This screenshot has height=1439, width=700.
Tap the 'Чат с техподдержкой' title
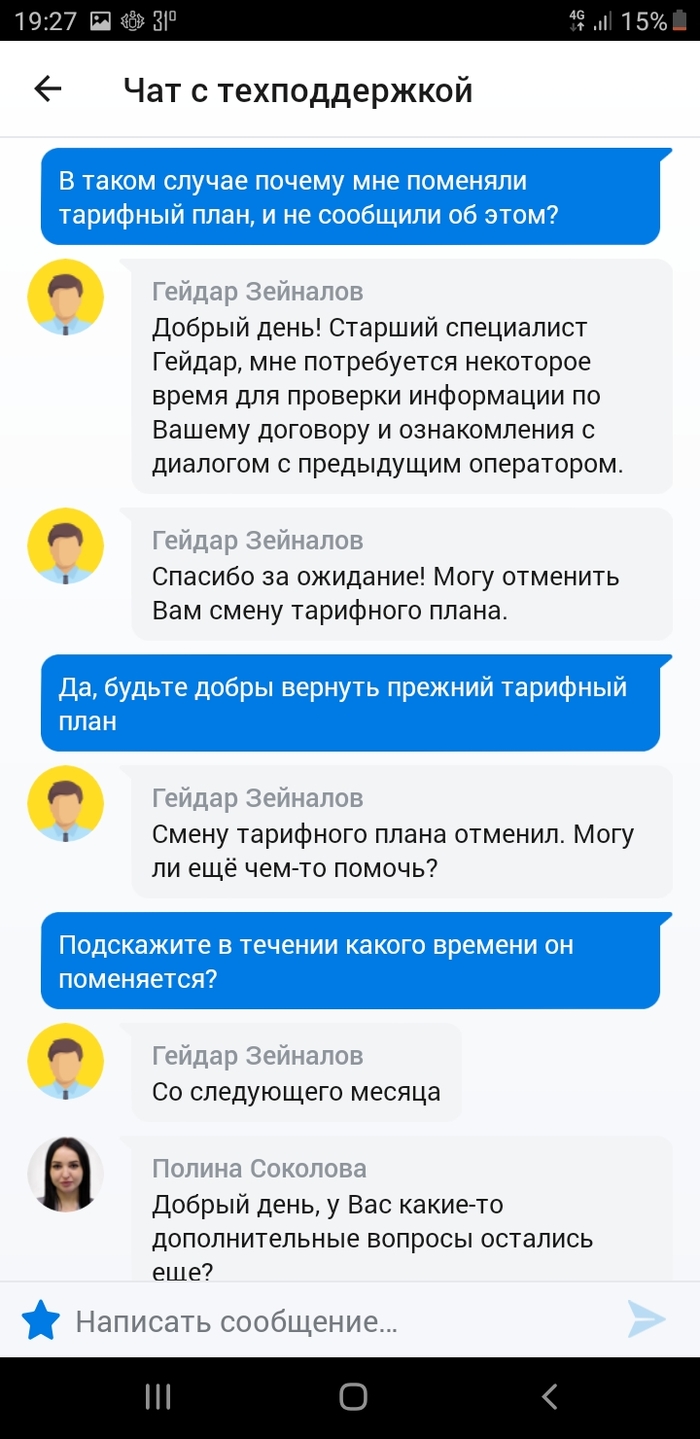297,91
